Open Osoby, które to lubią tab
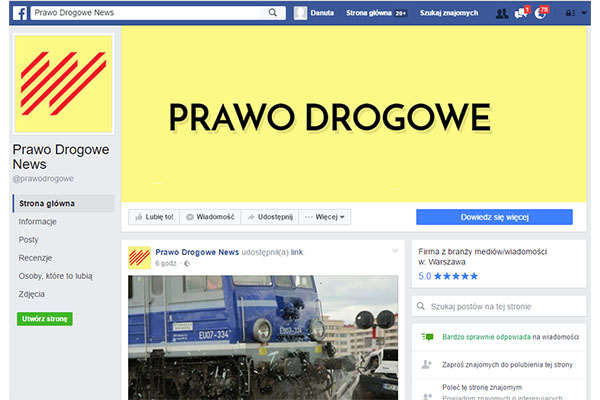 pyautogui.click(x=55, y=276)
